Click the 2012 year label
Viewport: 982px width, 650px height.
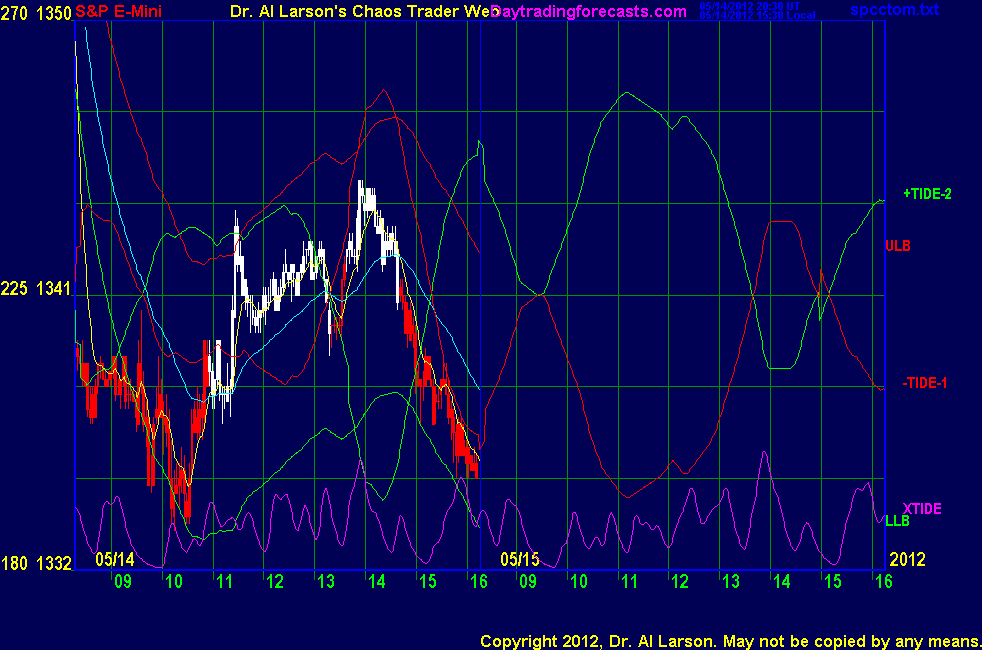(x=908, y=558)
